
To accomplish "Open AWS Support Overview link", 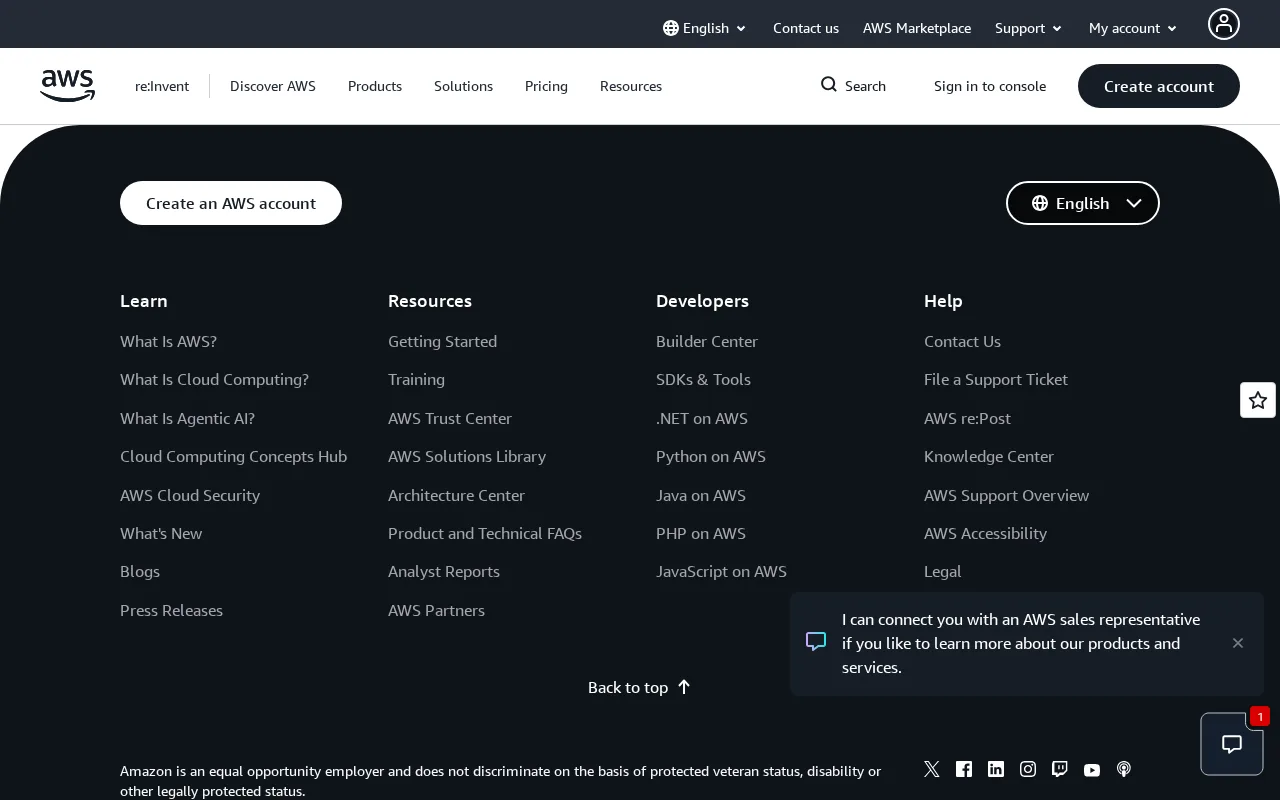I will click(x=1006, y=495).
